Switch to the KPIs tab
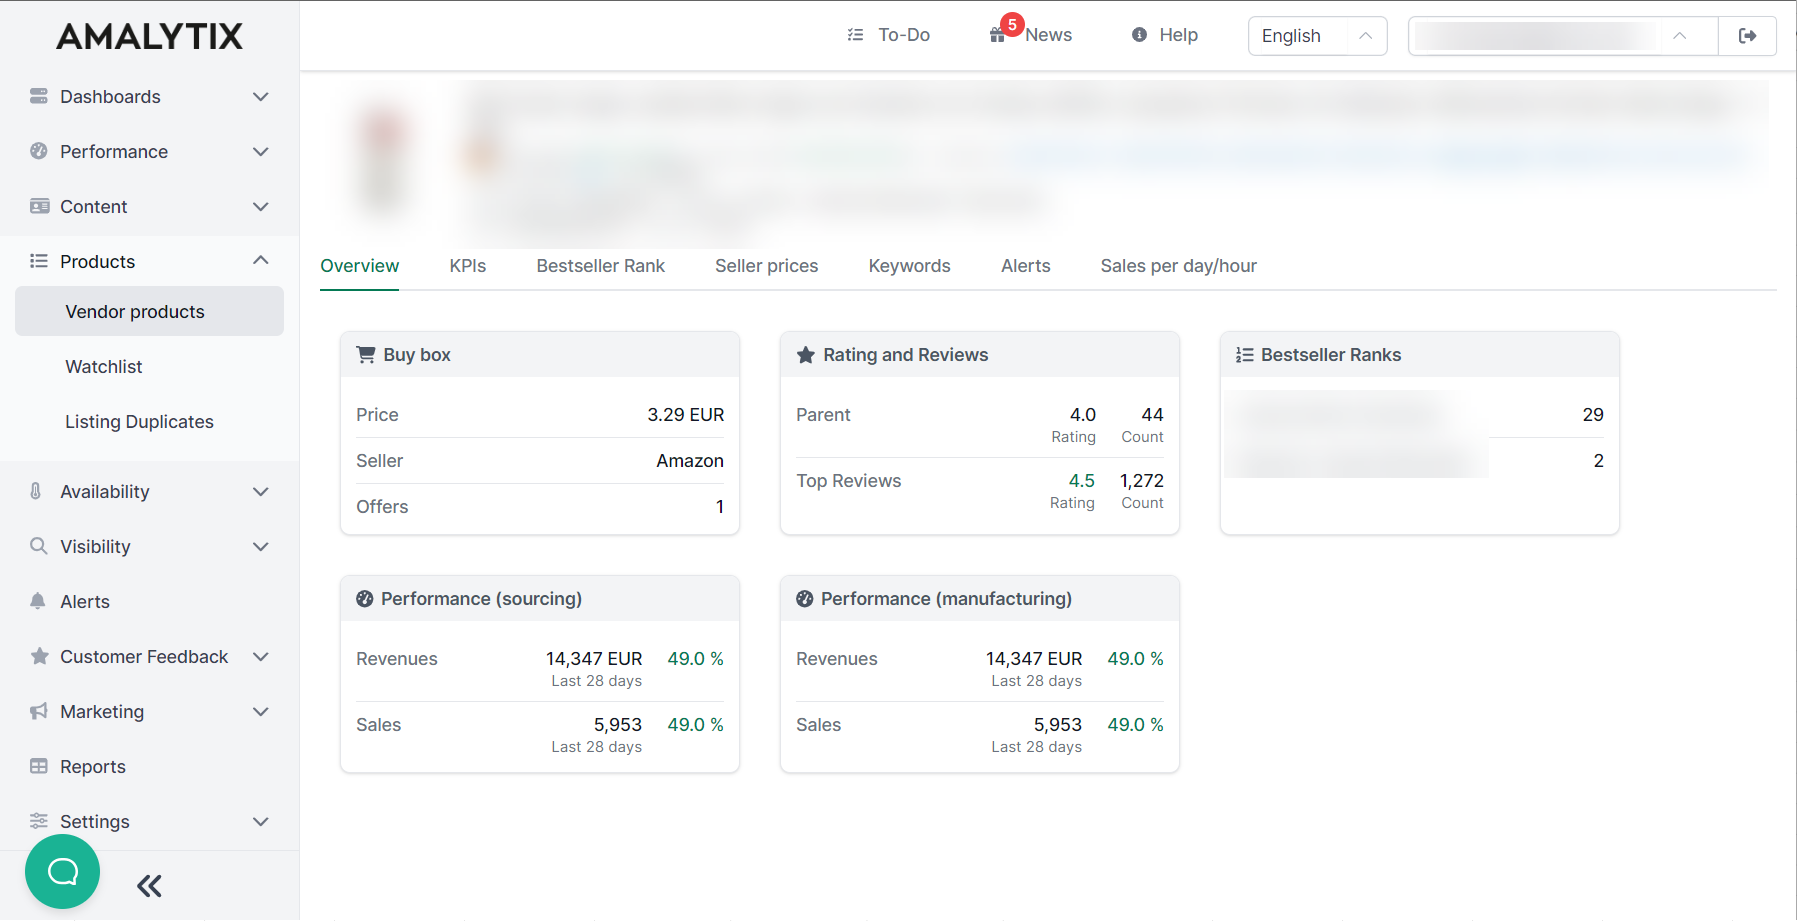The width and height of the screenshot is (1797, 921). (x=468, y=266)
